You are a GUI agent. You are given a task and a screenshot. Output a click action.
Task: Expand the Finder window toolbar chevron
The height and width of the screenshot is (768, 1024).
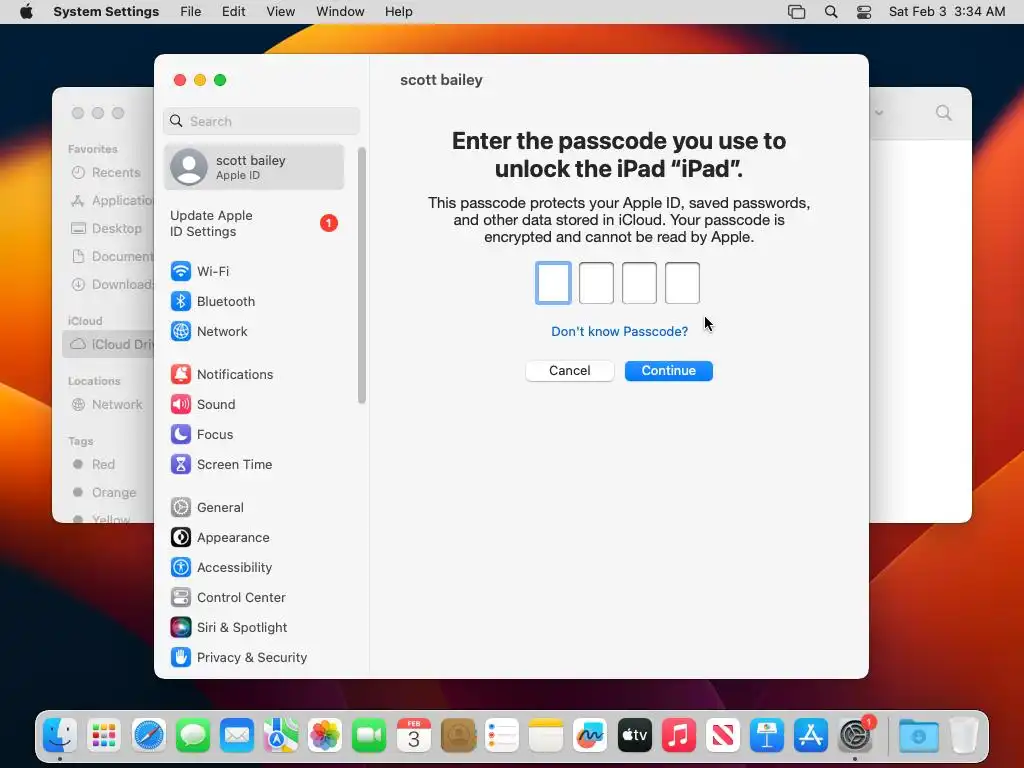coord(879,113)
